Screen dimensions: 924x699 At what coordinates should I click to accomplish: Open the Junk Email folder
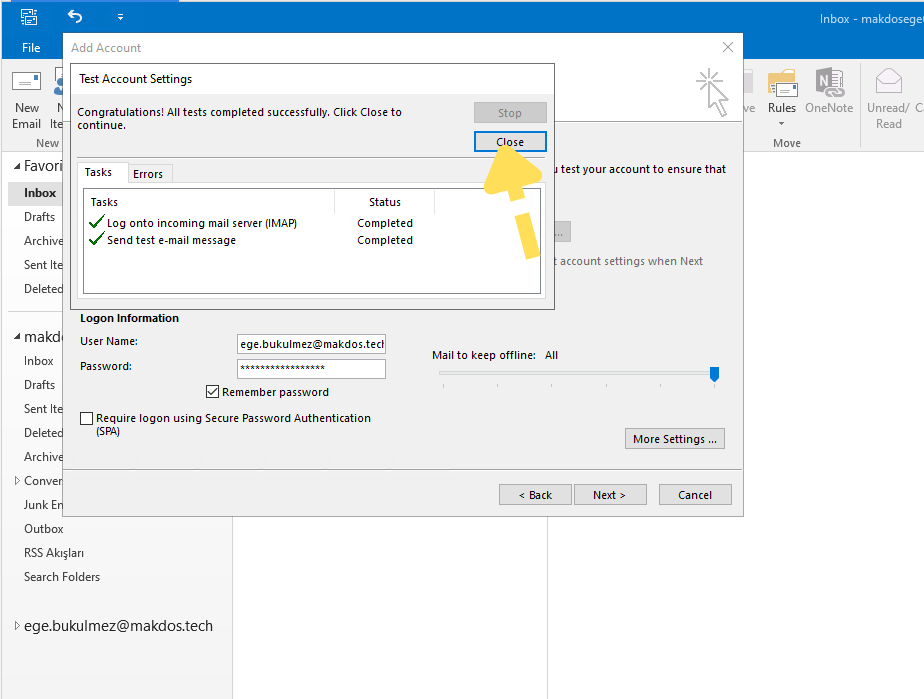[42, 505]
